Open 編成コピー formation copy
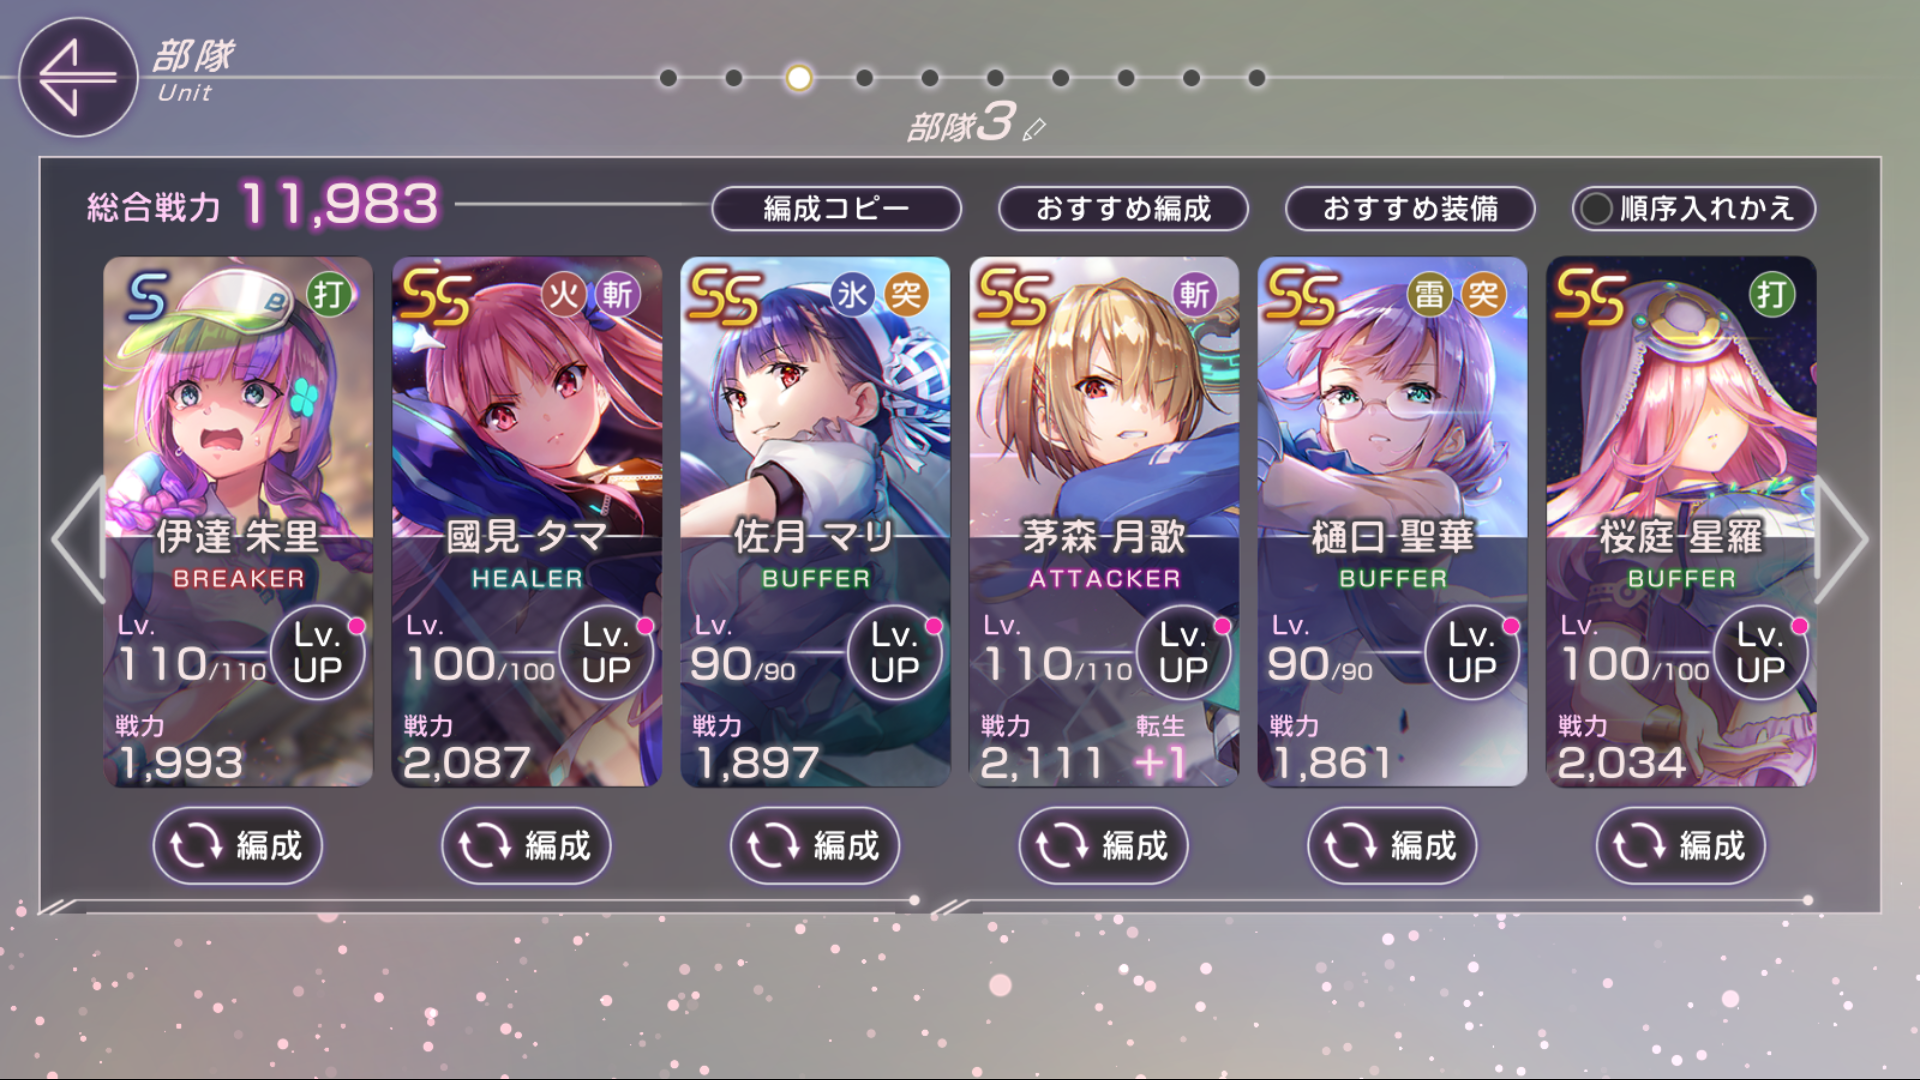This screenshot has height=1080, width=1920. point(836,208)
